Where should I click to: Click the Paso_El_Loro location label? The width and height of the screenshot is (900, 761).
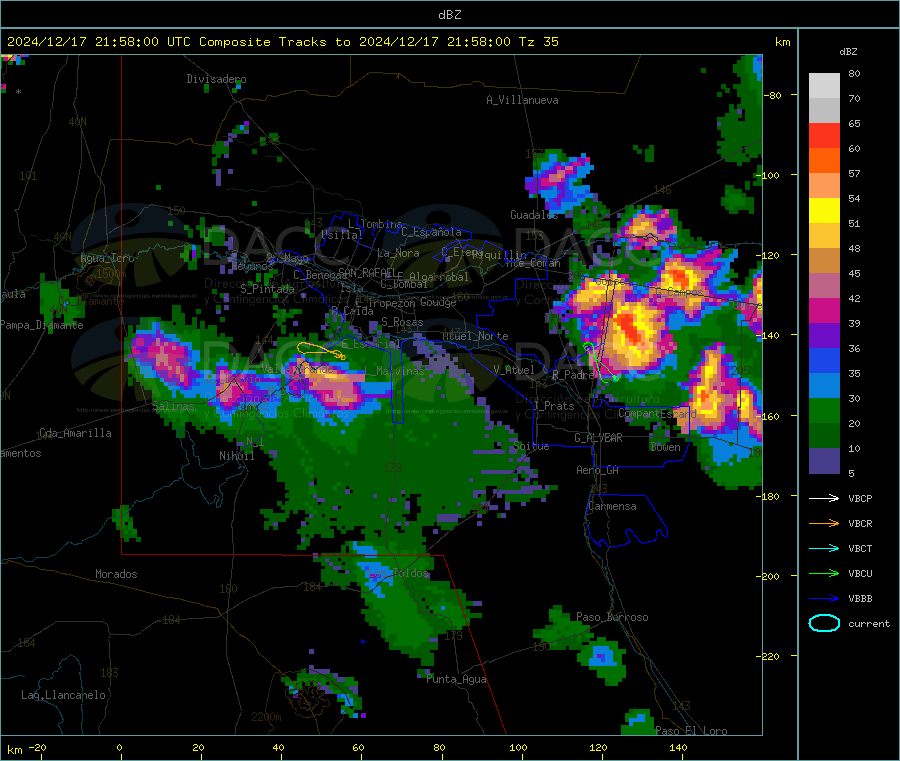pyautogui.click(x=691, y=731)
